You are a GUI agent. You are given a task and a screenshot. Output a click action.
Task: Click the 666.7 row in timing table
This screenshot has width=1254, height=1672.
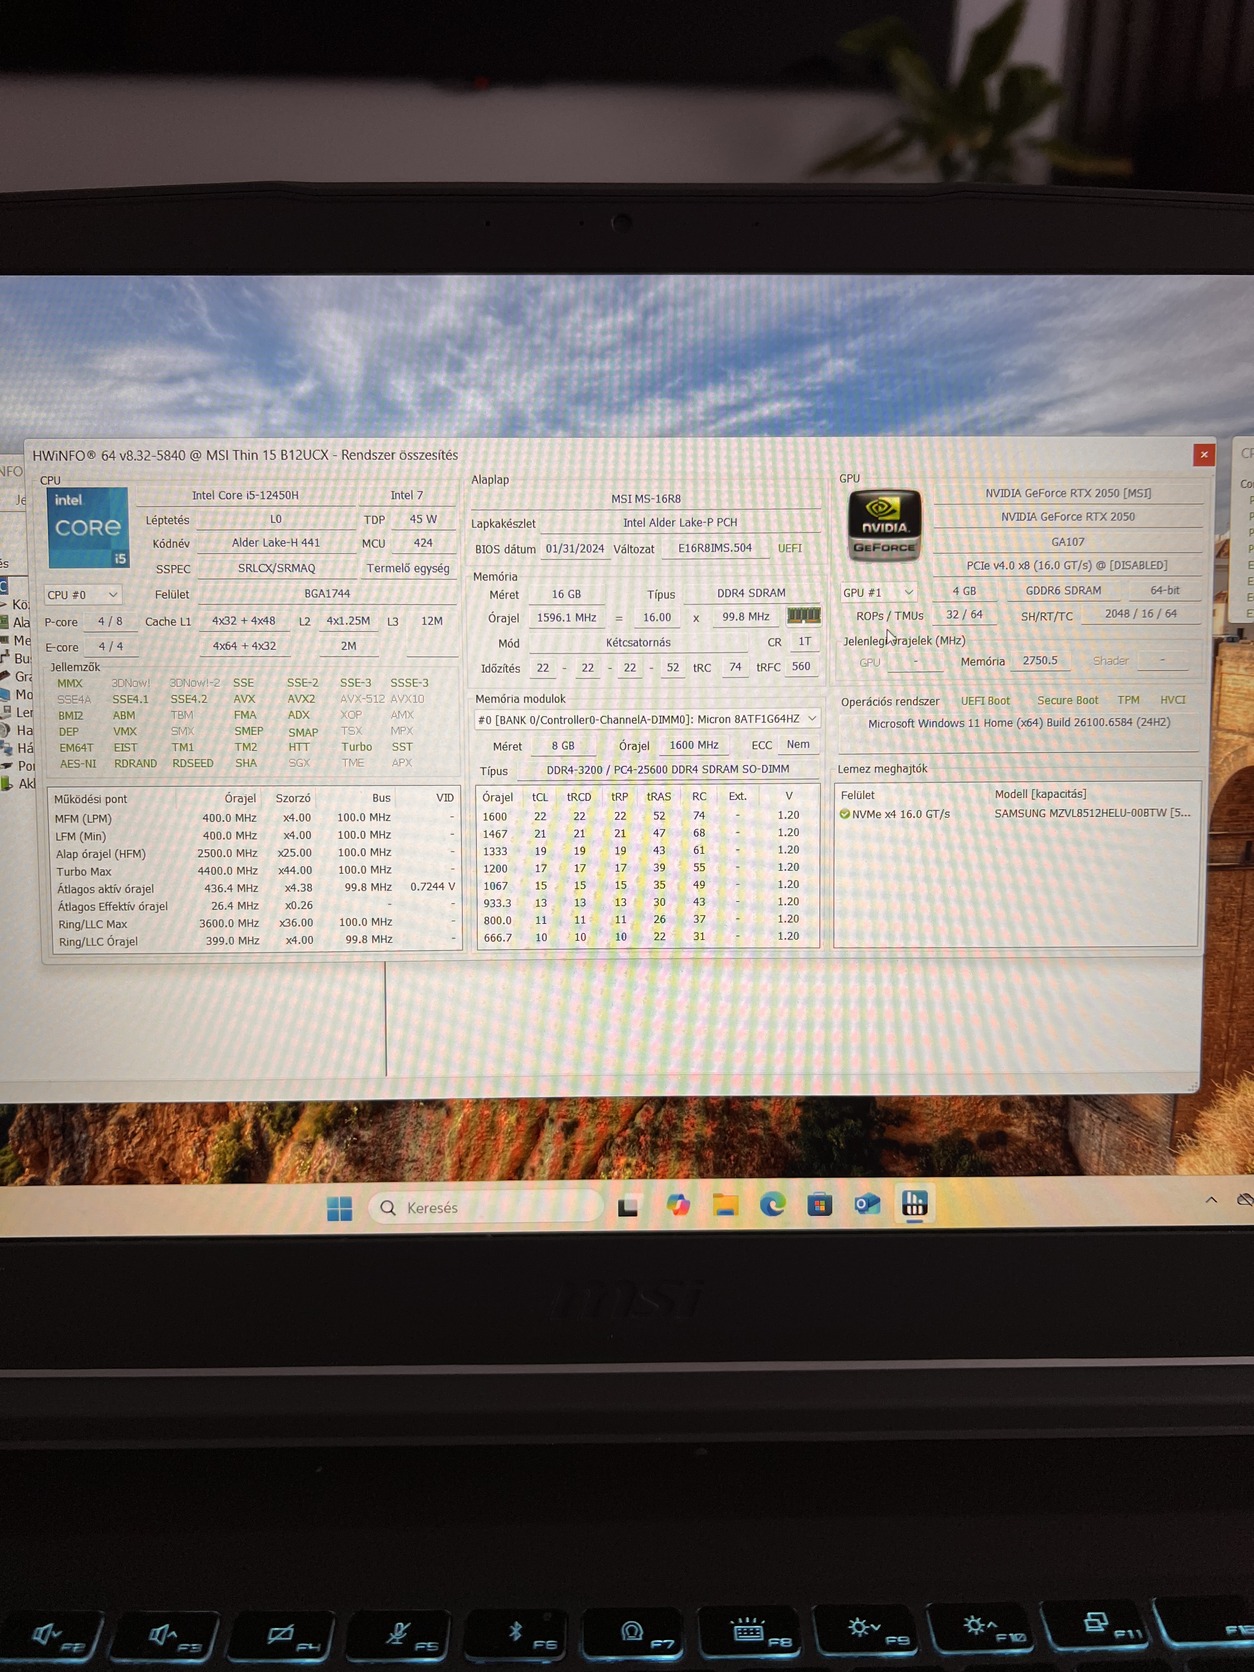coord(646,937)
